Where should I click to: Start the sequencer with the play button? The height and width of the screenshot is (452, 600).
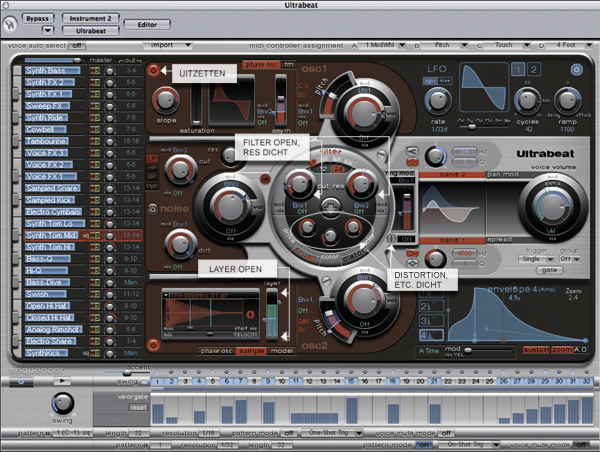point(62,381)
